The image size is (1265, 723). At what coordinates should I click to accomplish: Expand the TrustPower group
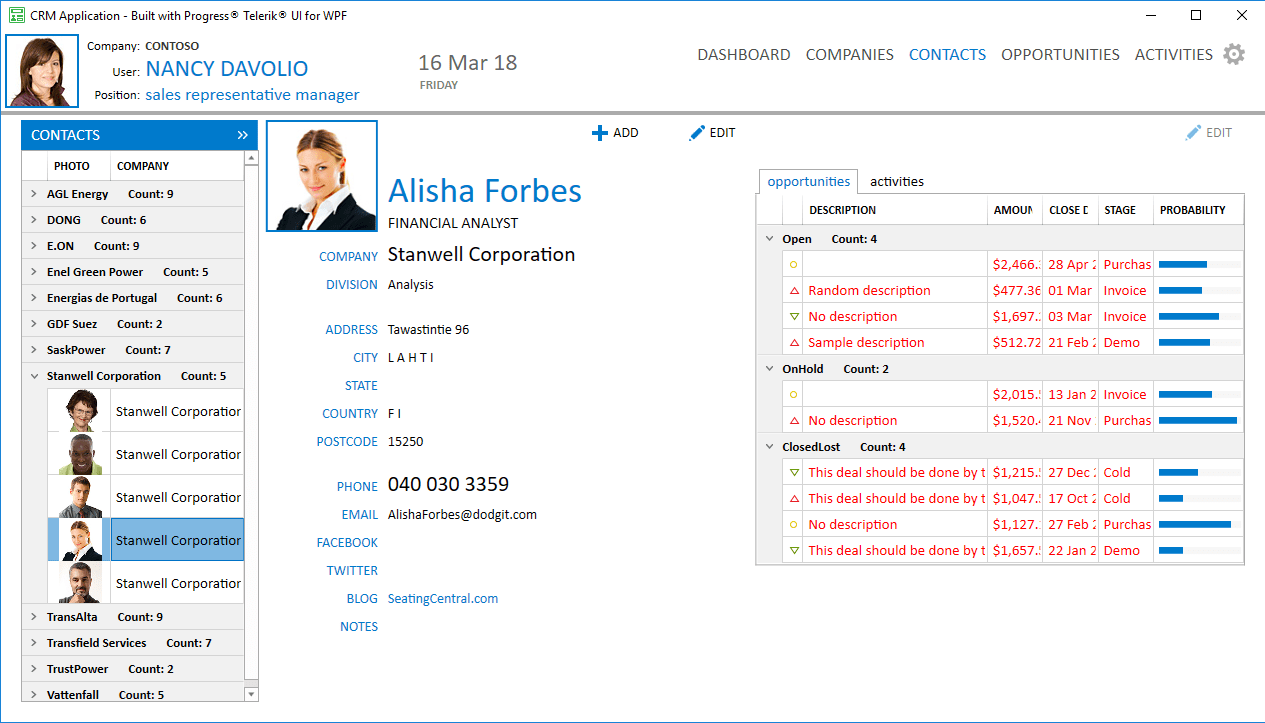34,669
